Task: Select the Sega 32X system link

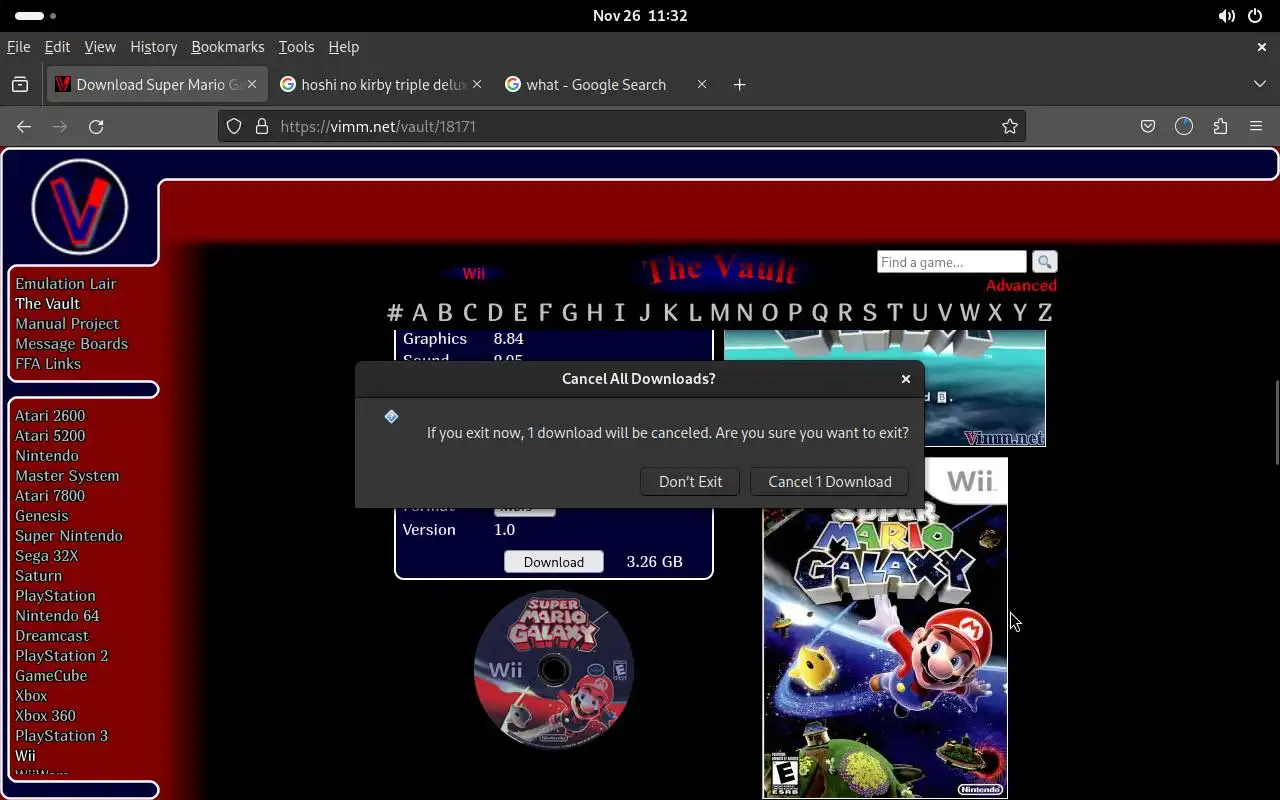Action: (x=46, y=556)
